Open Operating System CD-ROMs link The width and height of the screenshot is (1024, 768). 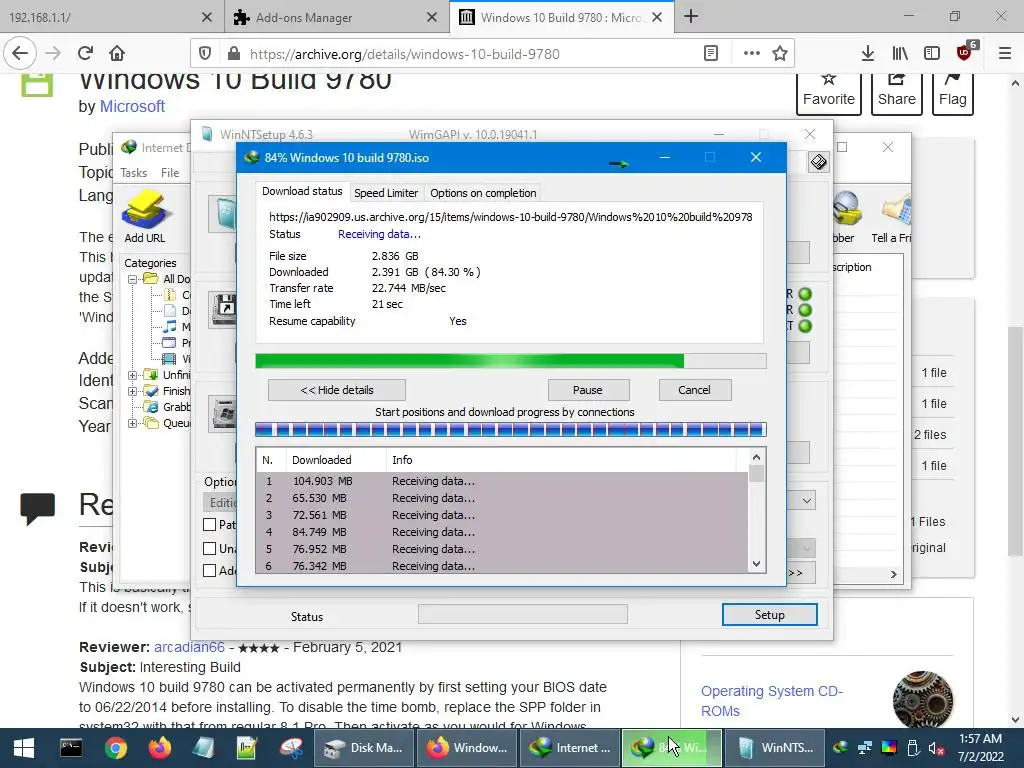[772, 701]
